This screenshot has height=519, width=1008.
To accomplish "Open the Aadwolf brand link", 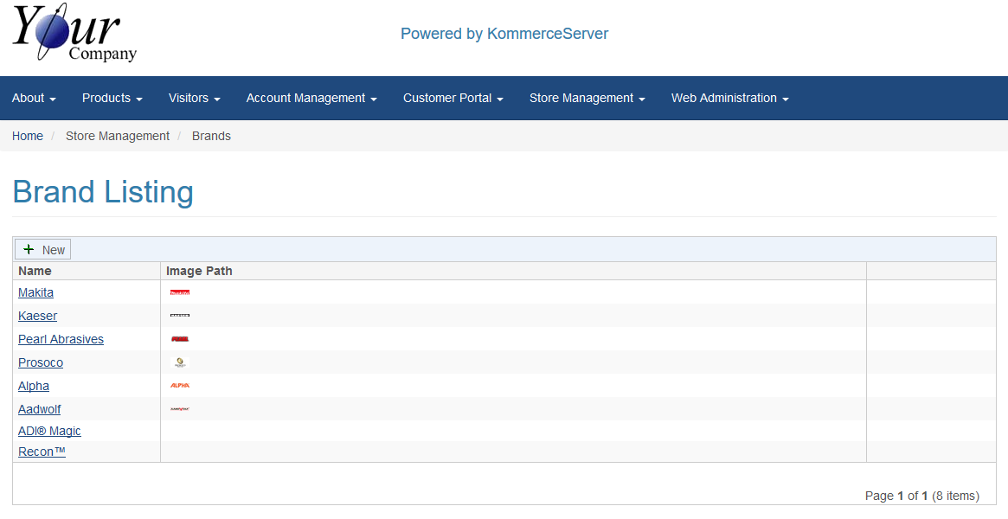I will (x=40, y=409).
